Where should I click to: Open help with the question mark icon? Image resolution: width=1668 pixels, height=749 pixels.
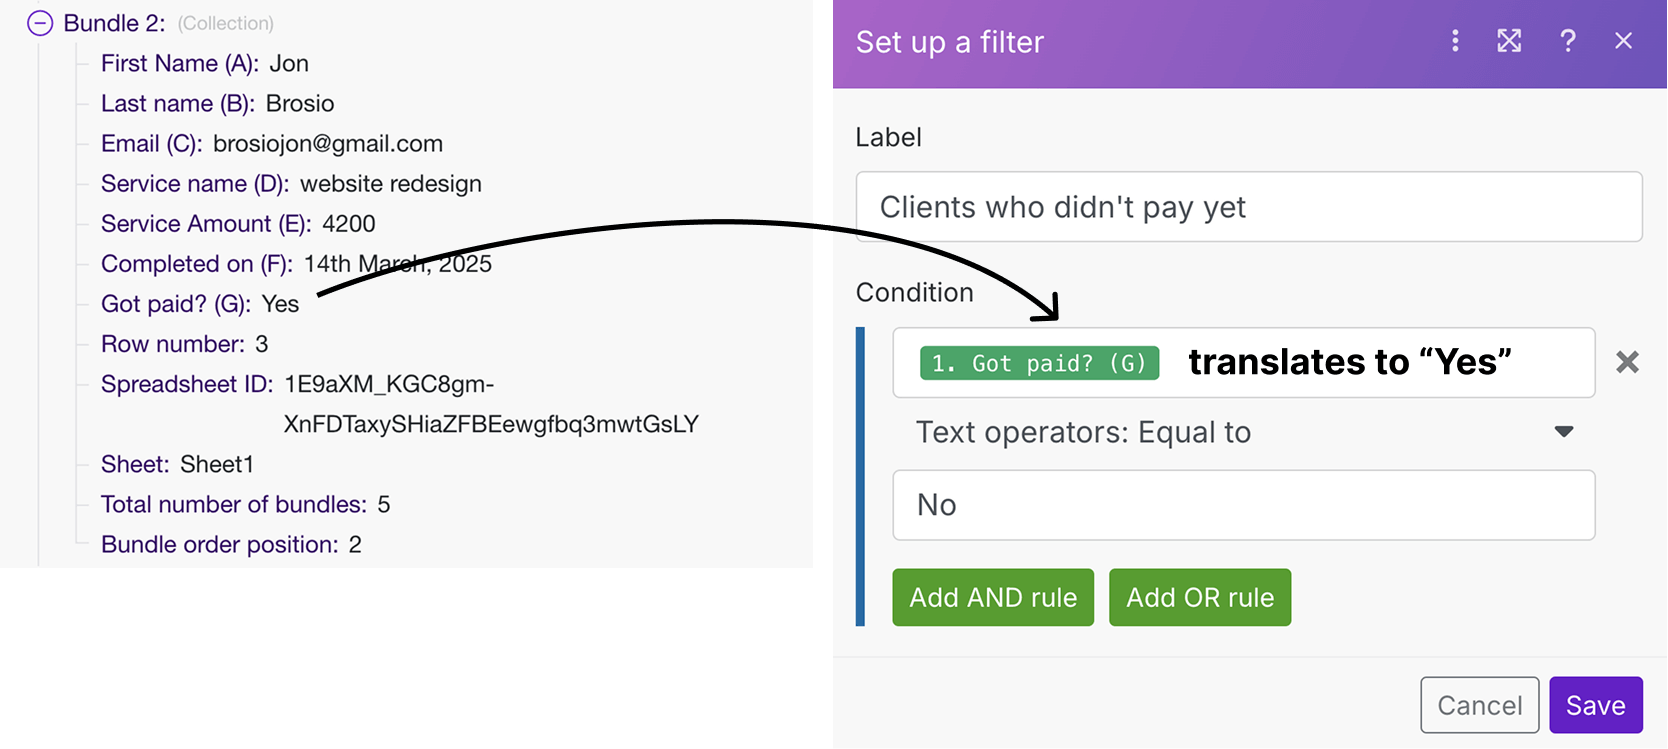pyautogui.click(x=1567, y=41)
